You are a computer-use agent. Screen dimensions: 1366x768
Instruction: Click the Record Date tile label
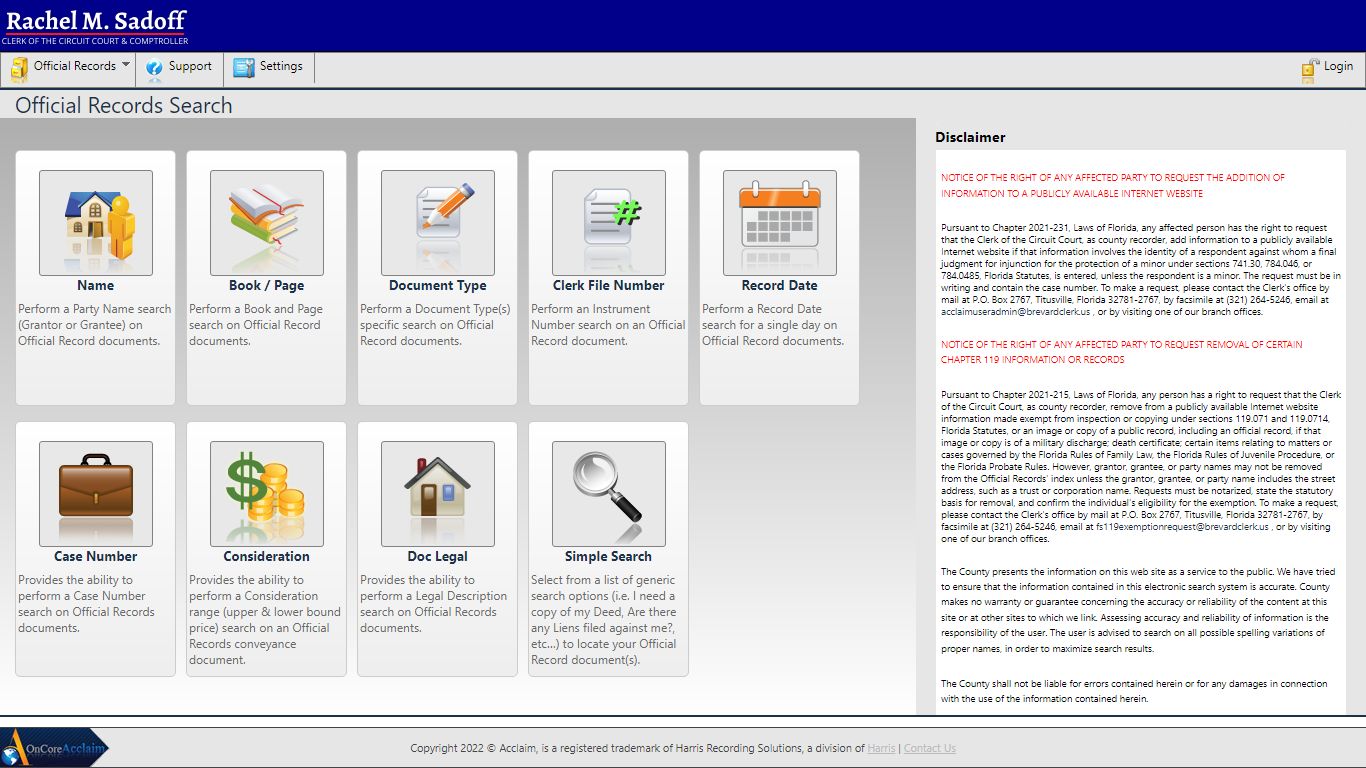click(780, 285)
